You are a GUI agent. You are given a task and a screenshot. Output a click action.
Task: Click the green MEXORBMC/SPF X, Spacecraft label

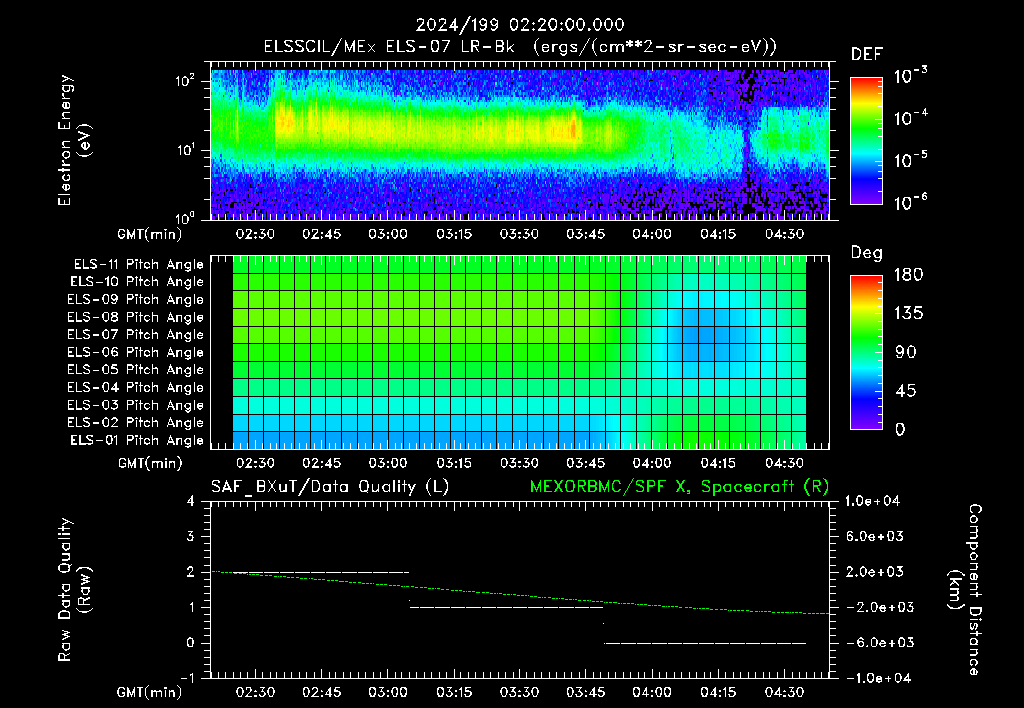[x=679, y=487]
